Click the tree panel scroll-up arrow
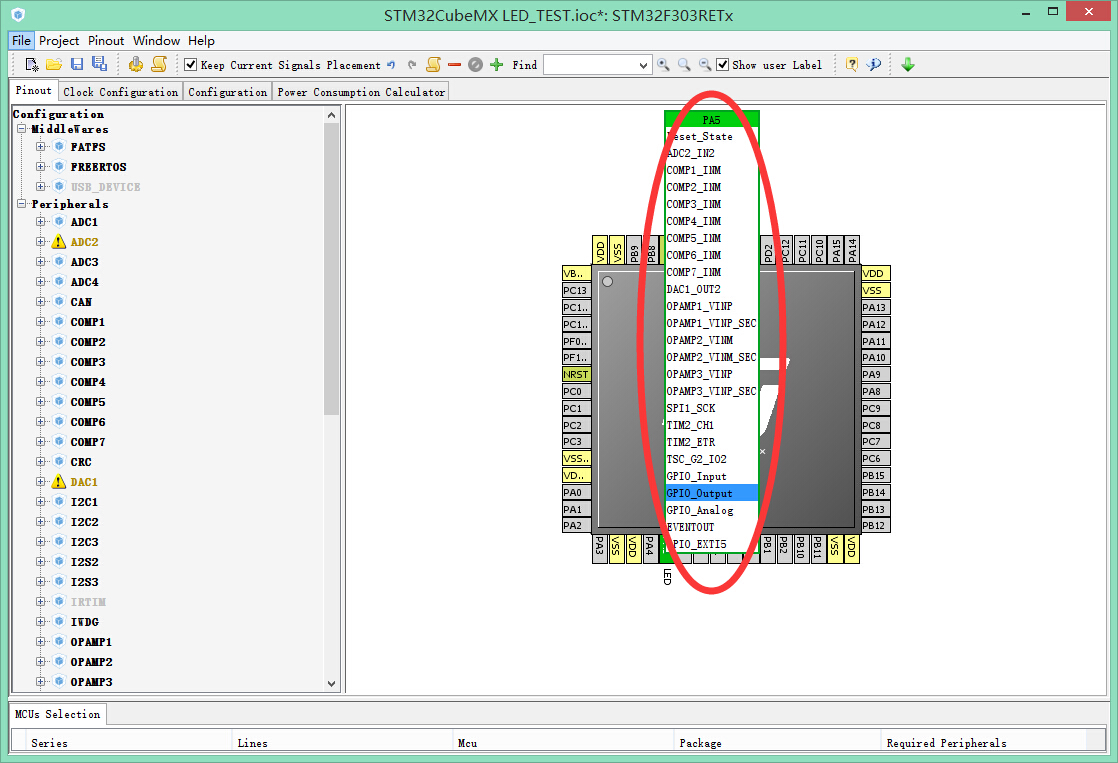The height and width of the screenshot is (763, 1118). coord(332,115)
